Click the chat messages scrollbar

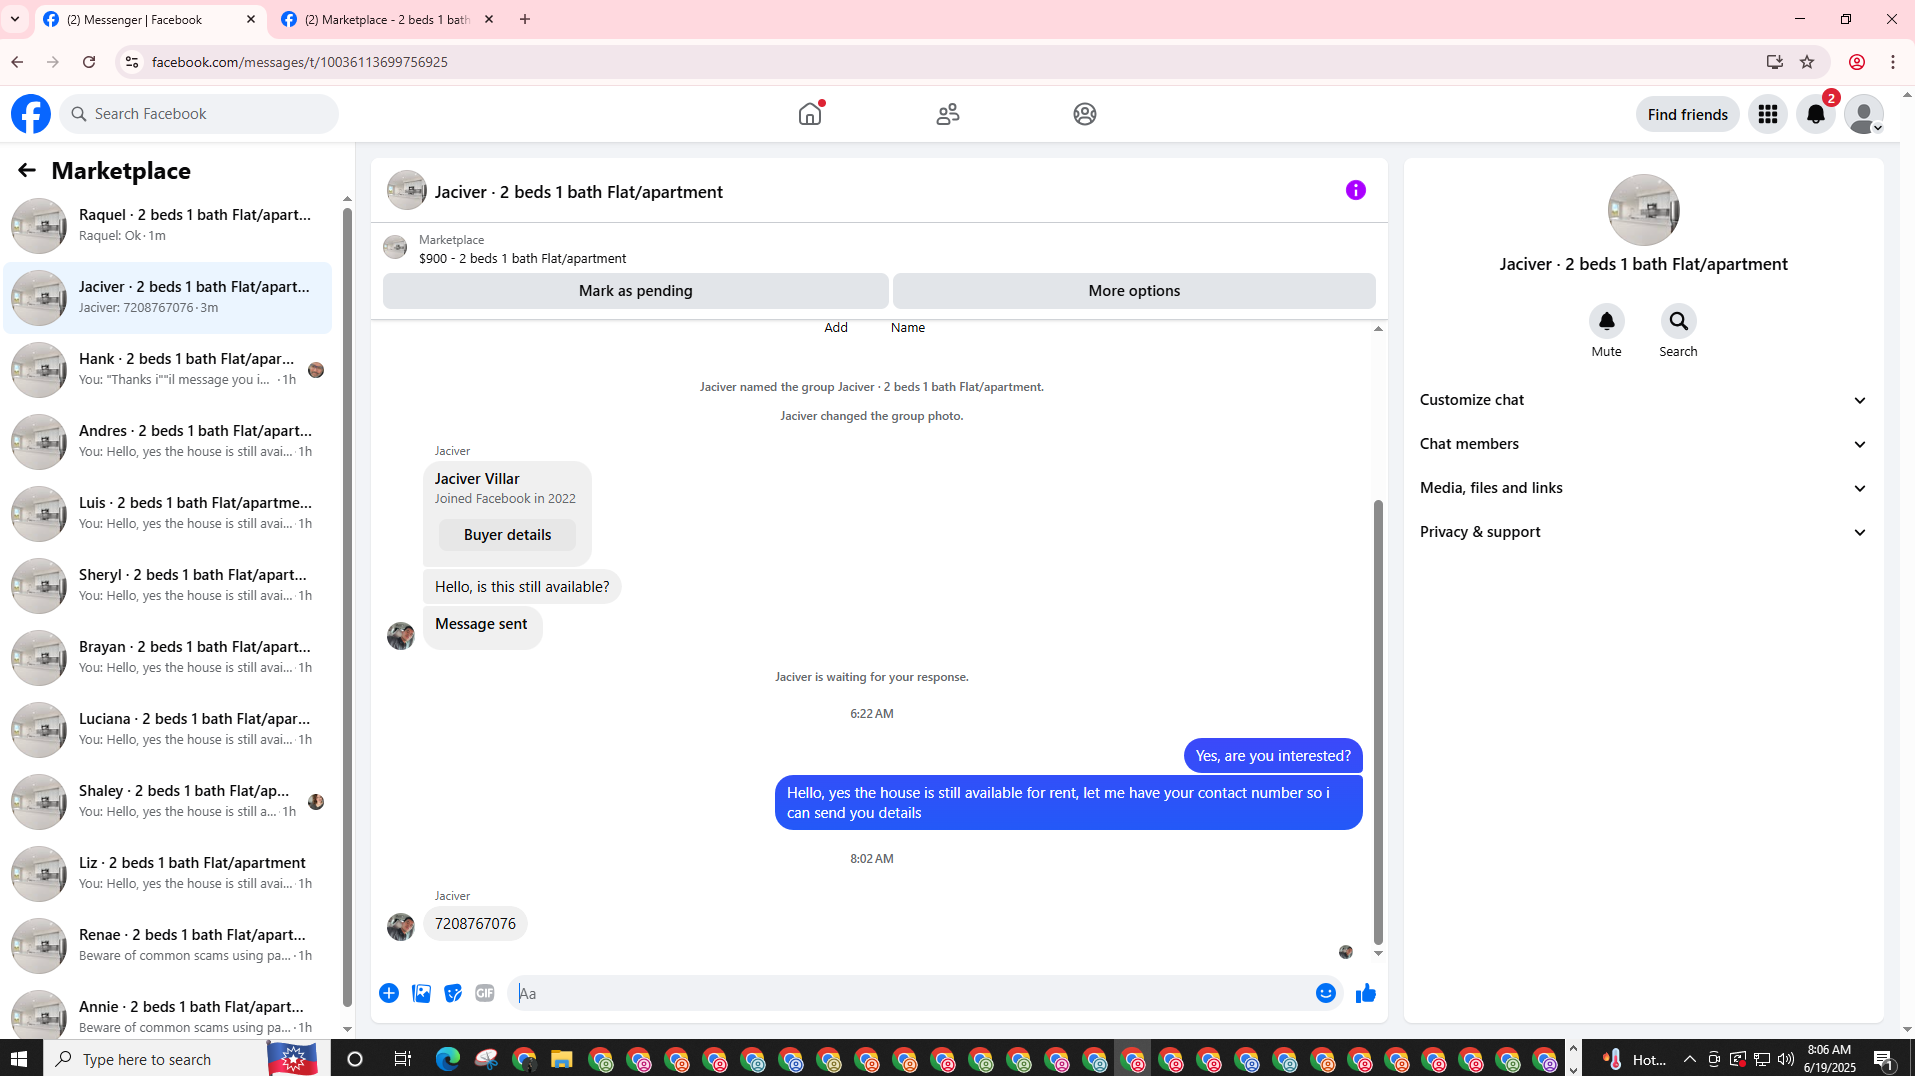[x=1378, y=722]
